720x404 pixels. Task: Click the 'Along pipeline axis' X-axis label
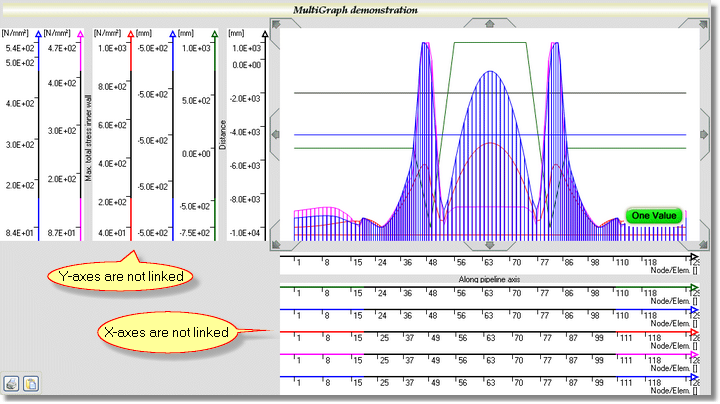click(x=486, y=280)
